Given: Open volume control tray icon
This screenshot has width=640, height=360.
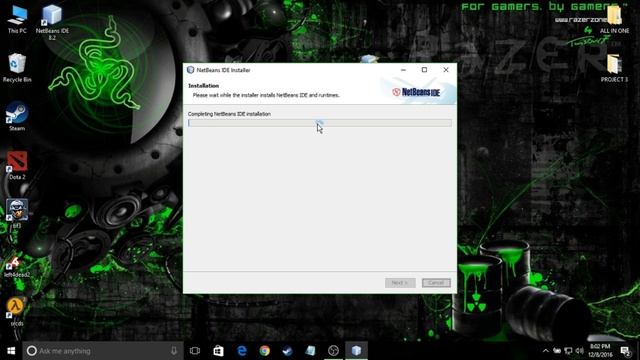Looking at the screenshot, I should coord(580,351).
